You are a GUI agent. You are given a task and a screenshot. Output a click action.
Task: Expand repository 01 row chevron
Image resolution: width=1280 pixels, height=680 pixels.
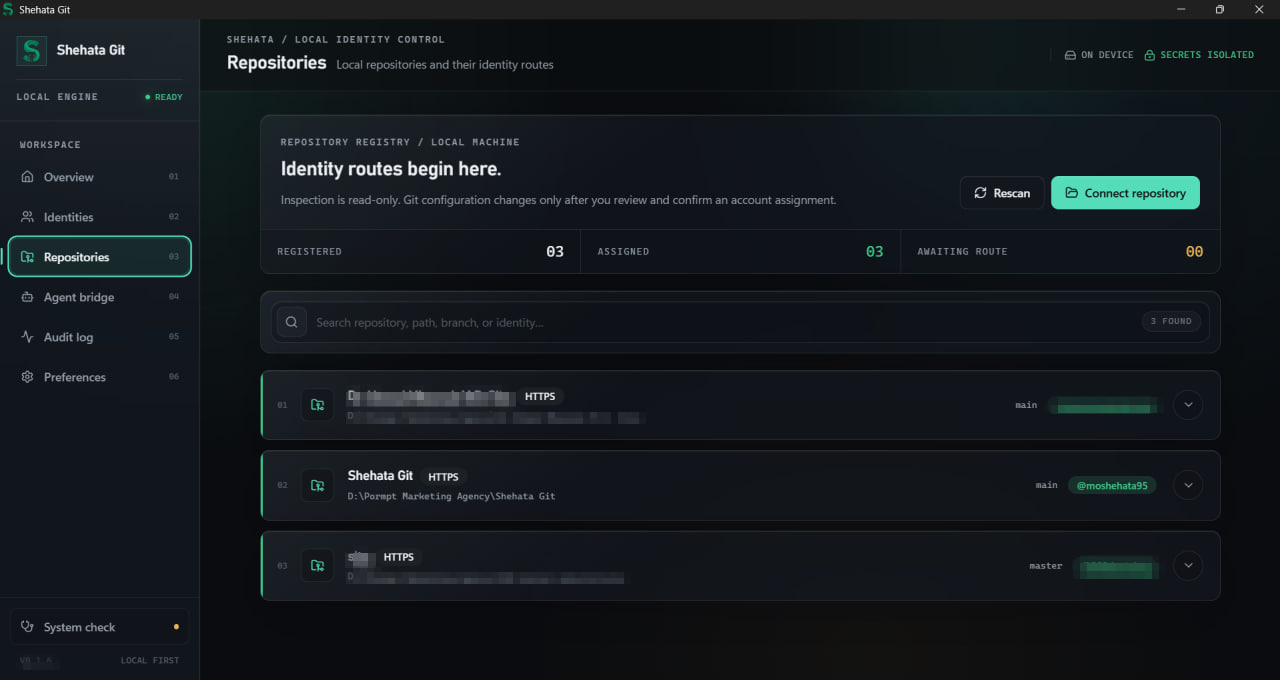(x=1188, y=405)
